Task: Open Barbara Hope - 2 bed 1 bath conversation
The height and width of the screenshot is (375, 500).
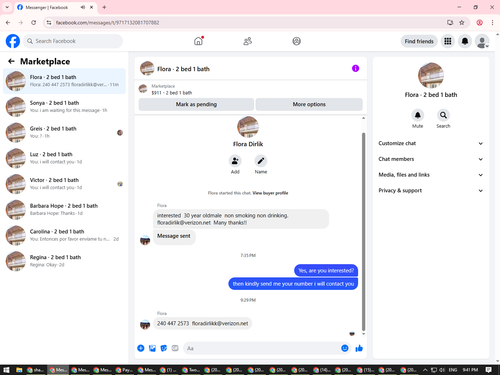Action: (64, 210)
